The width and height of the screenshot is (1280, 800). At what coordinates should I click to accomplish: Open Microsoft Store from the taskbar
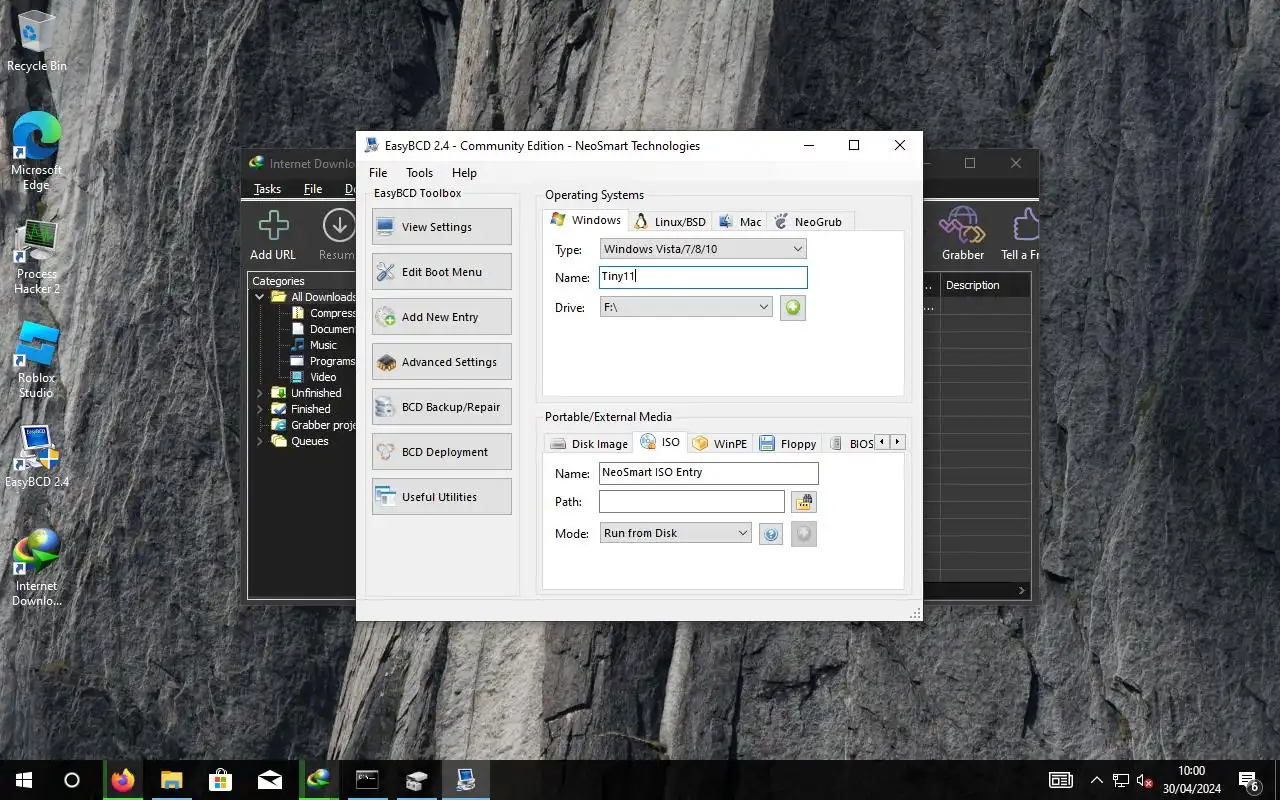click(220, 780)
